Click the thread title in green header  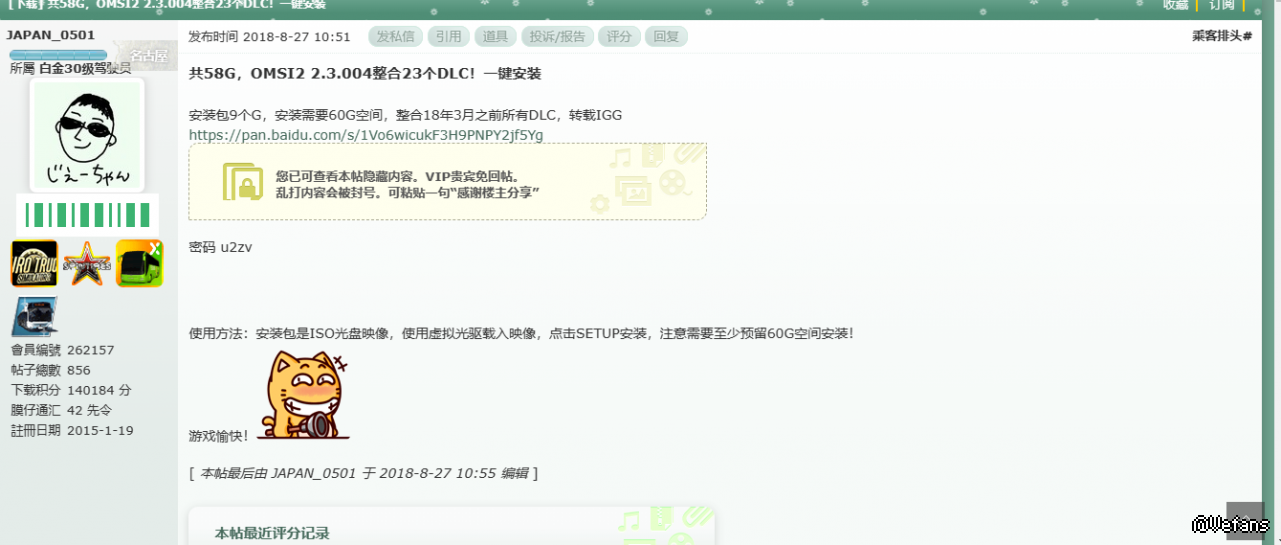click(167, 5)
